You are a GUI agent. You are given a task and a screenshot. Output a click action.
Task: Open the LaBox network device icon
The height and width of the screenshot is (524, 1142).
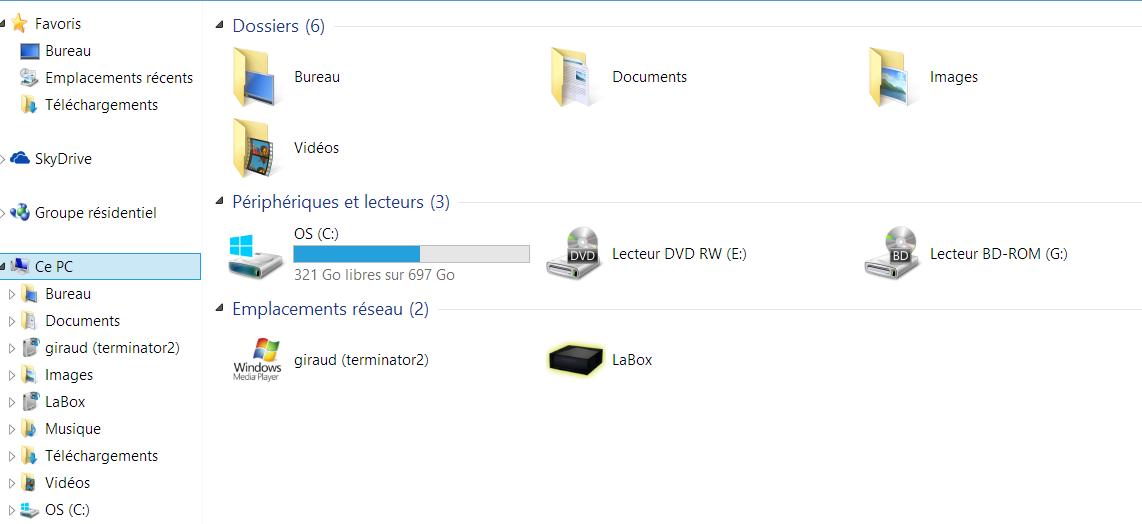coord(575,360)
